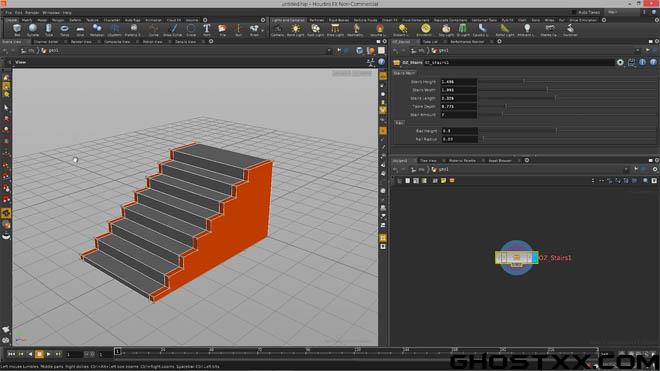The image size is (660, 371).
Task: Switch to the Composite View pane tab
Action: (x=117, y=42)
